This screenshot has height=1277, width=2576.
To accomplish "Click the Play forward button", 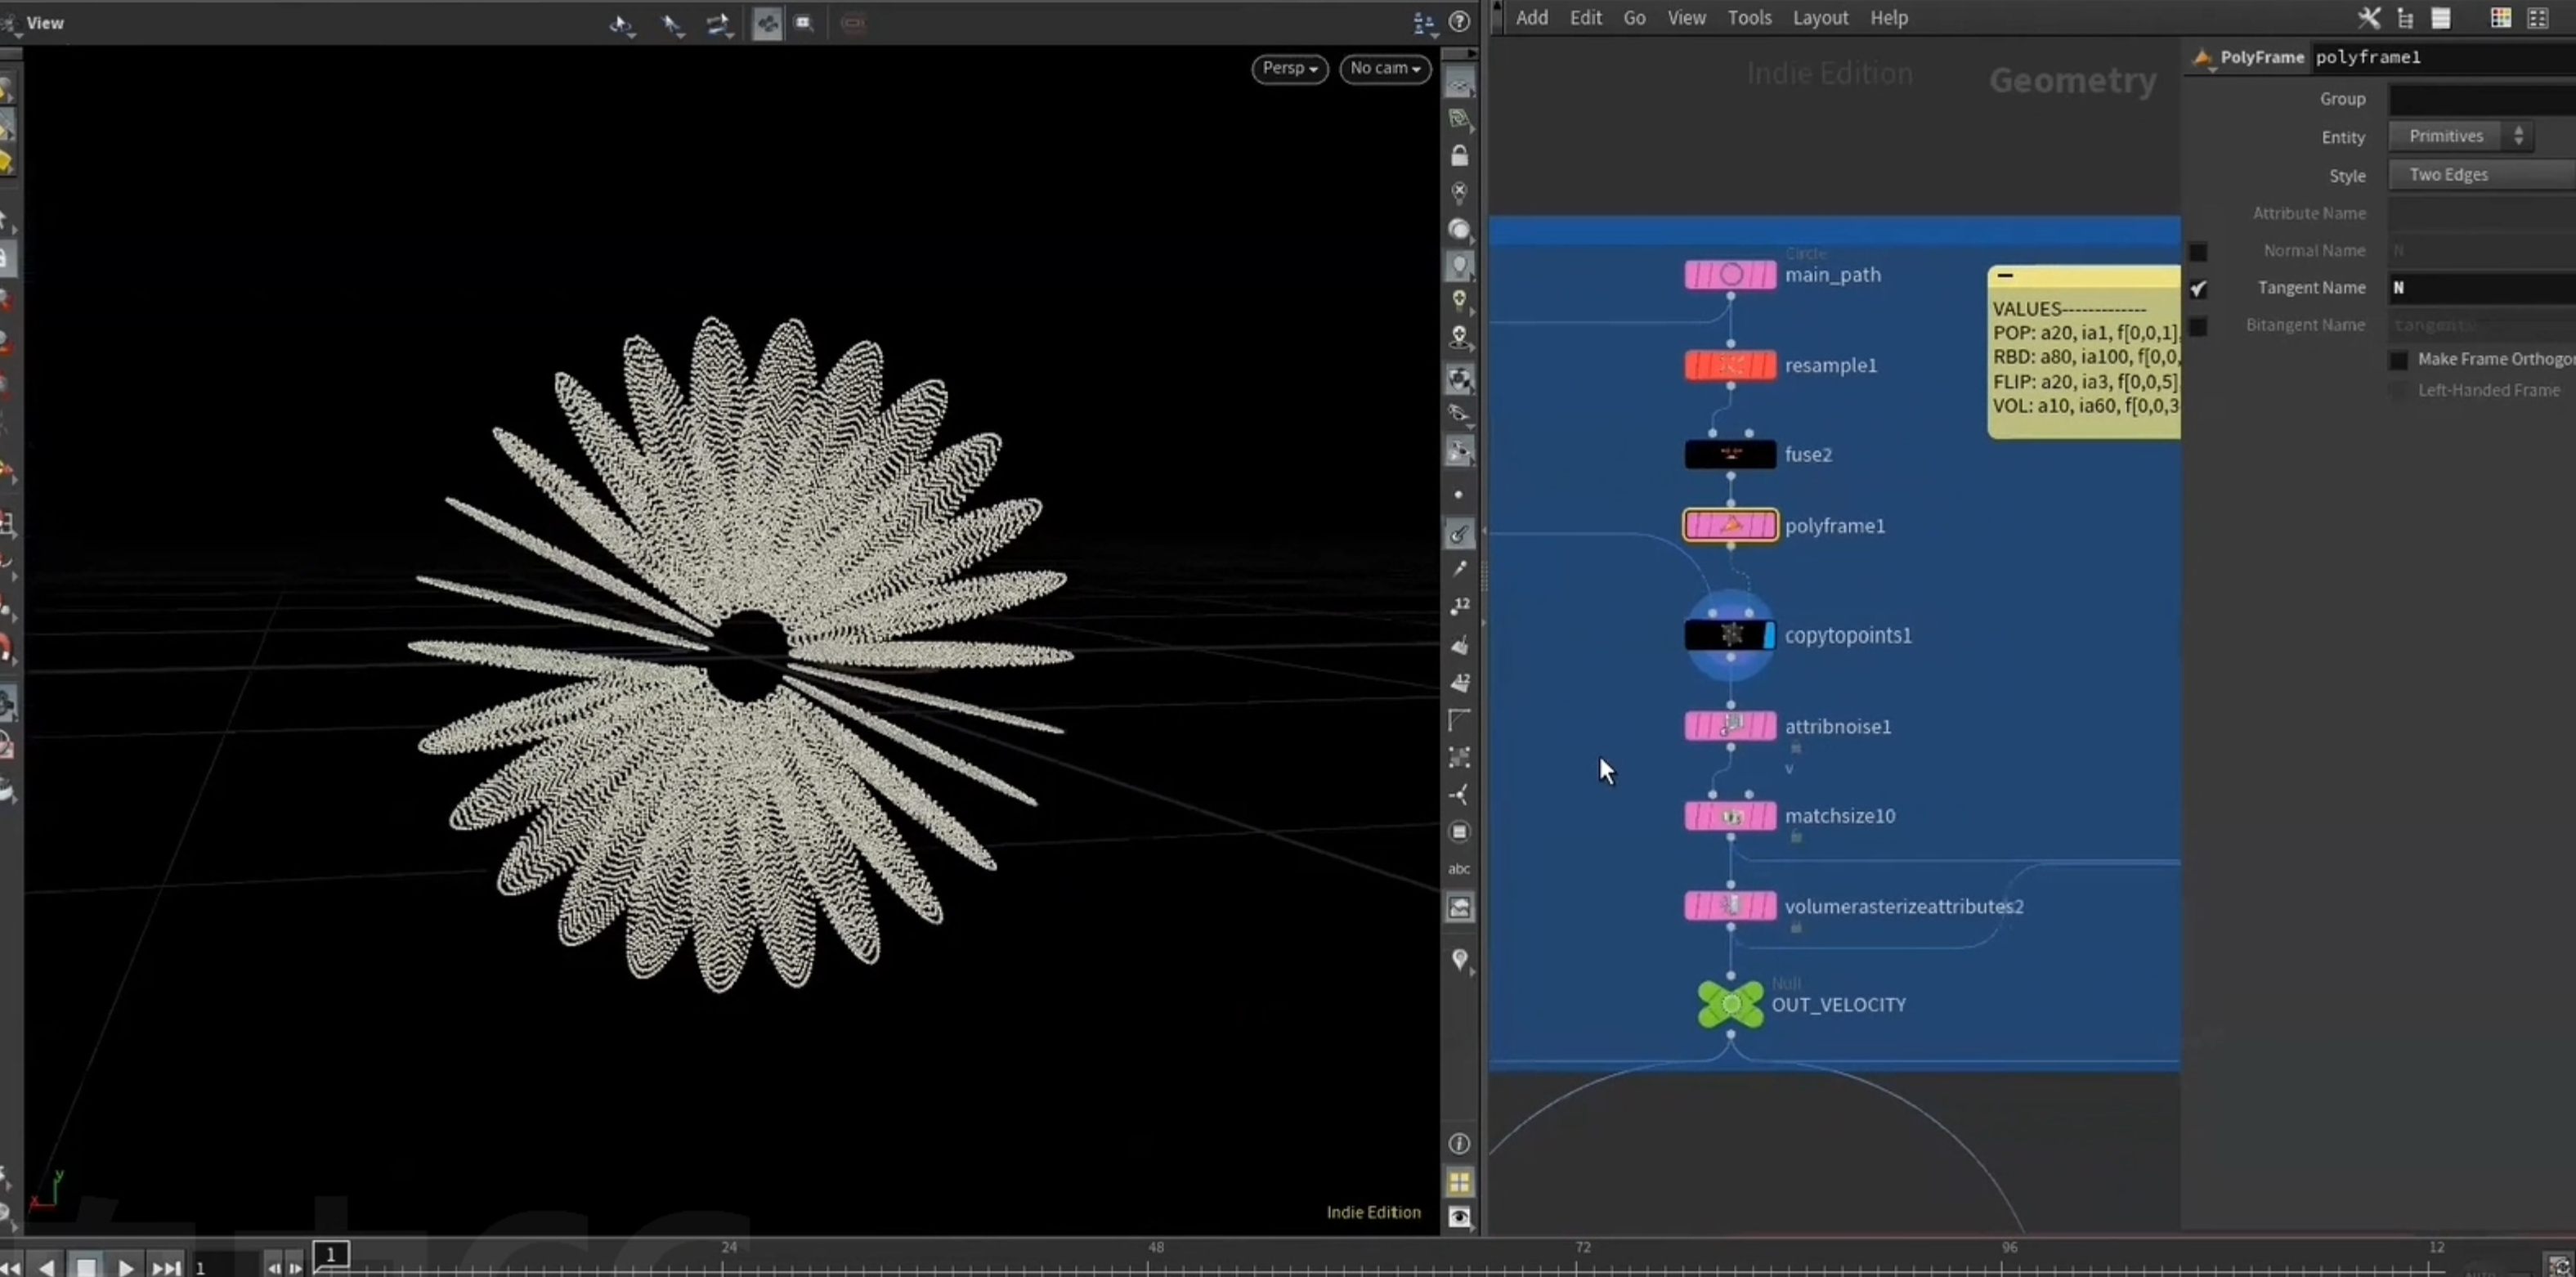I will [x=126, y=1266].
